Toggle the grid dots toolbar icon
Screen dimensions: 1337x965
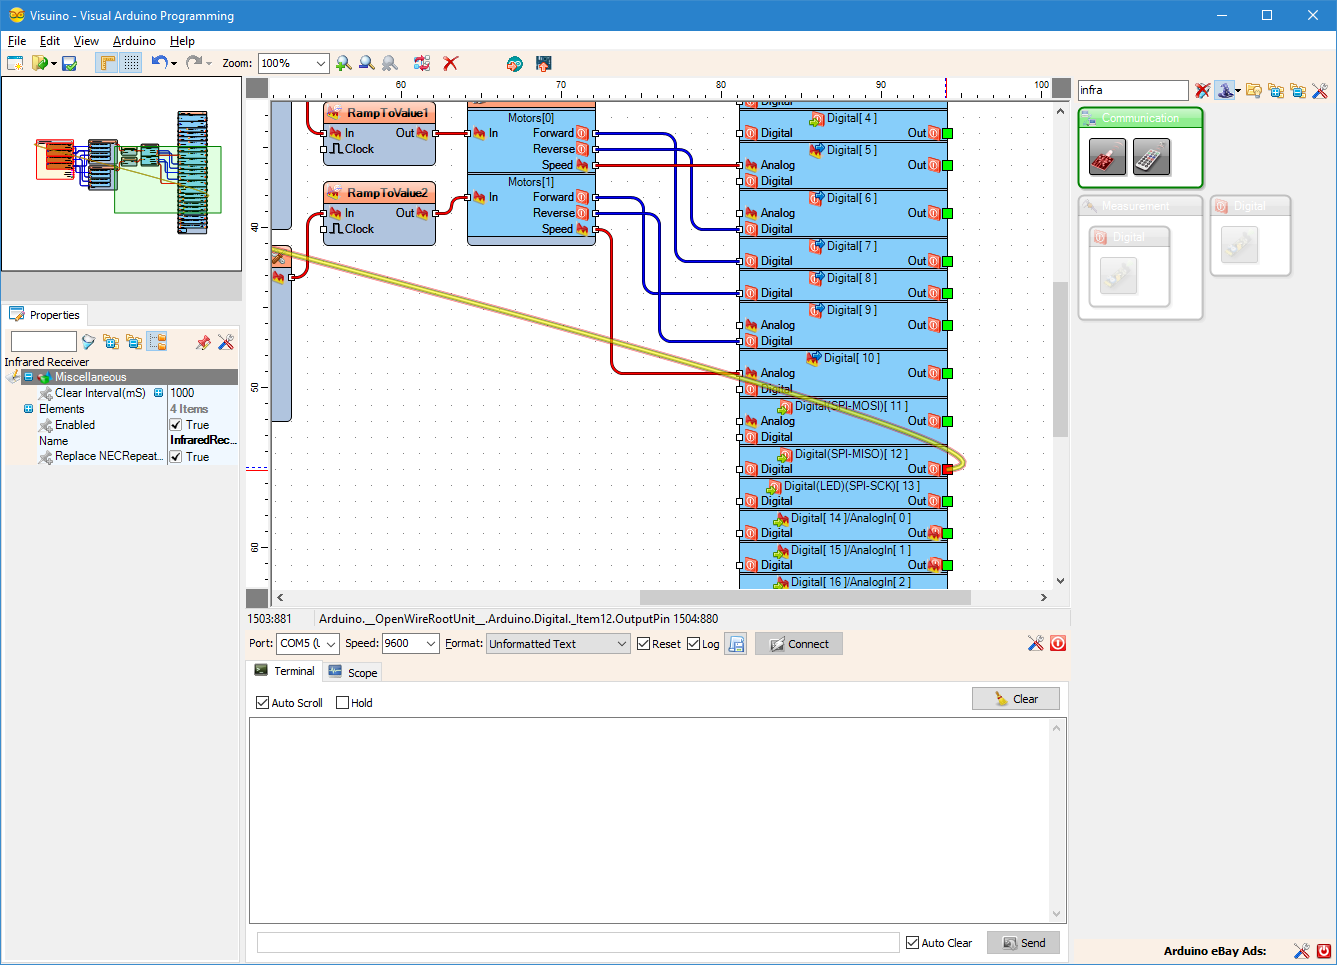click(132, 63)
